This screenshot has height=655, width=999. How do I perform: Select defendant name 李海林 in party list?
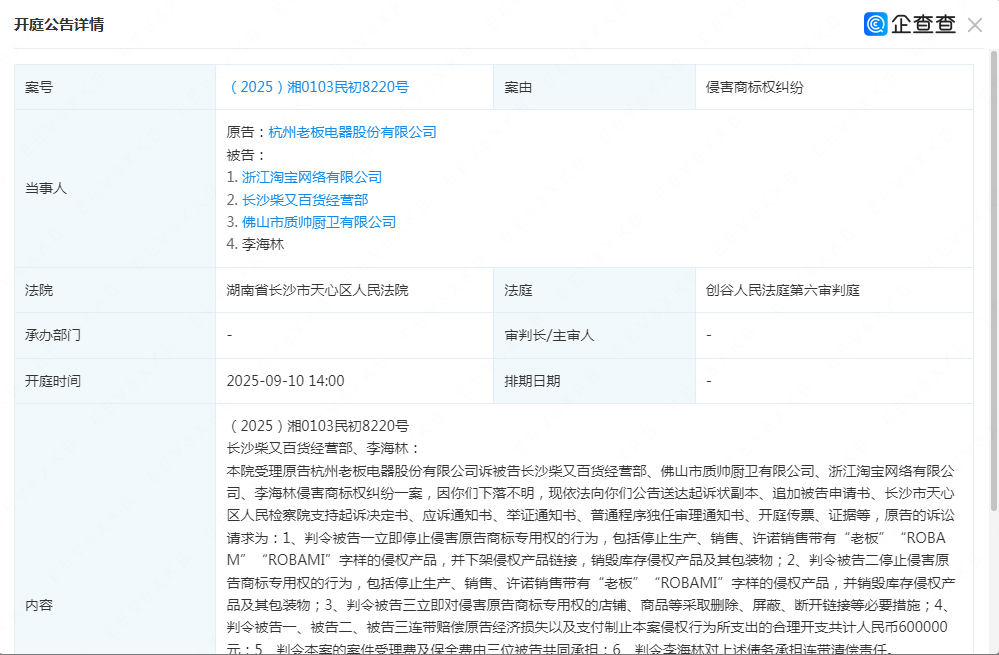(263, 245)
